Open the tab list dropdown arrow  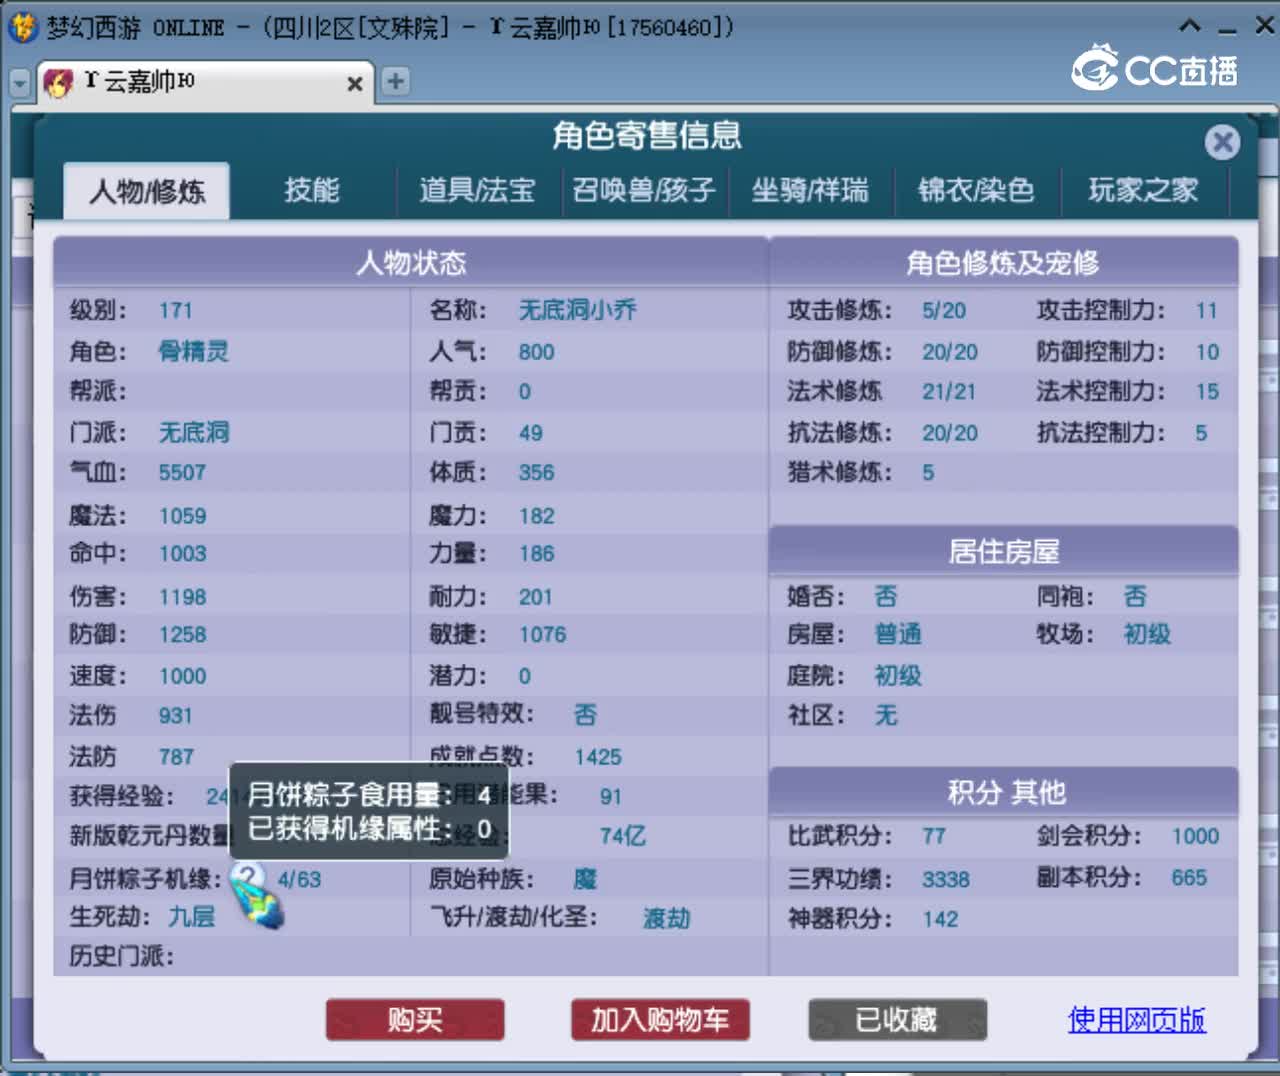(x=19, y=83)
